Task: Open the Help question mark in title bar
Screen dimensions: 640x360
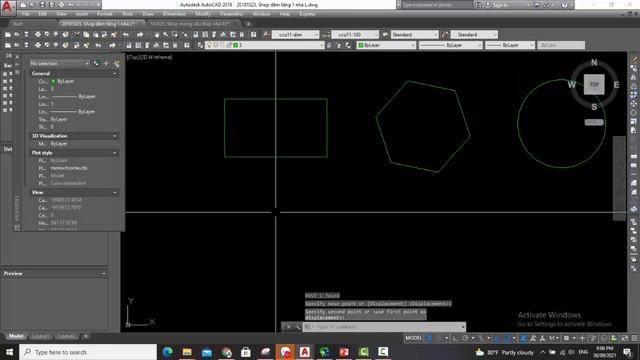Action: [564, 5]
